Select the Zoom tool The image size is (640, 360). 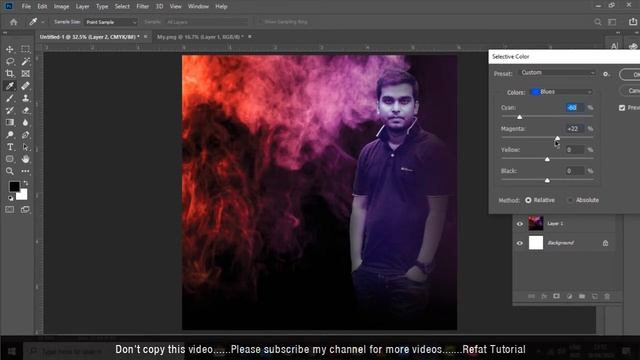[x=10, y=171]
